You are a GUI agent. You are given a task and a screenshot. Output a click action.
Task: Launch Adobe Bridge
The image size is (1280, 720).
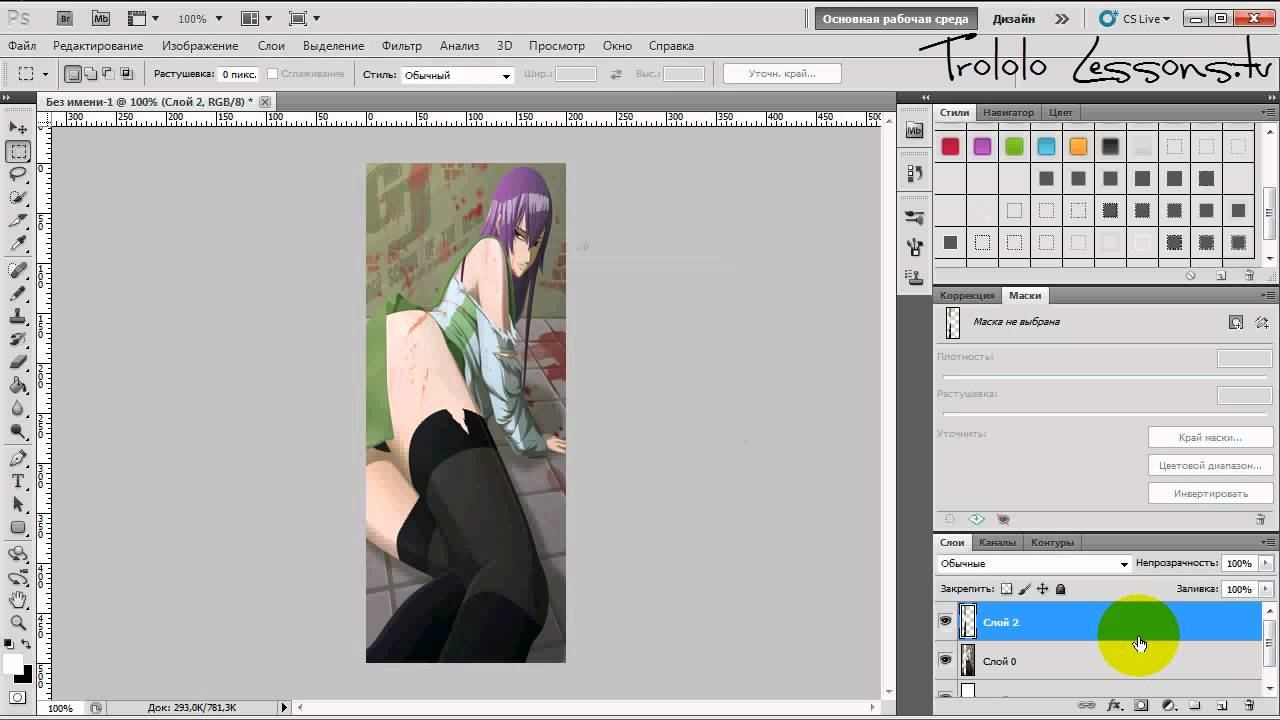coord(65,18)
